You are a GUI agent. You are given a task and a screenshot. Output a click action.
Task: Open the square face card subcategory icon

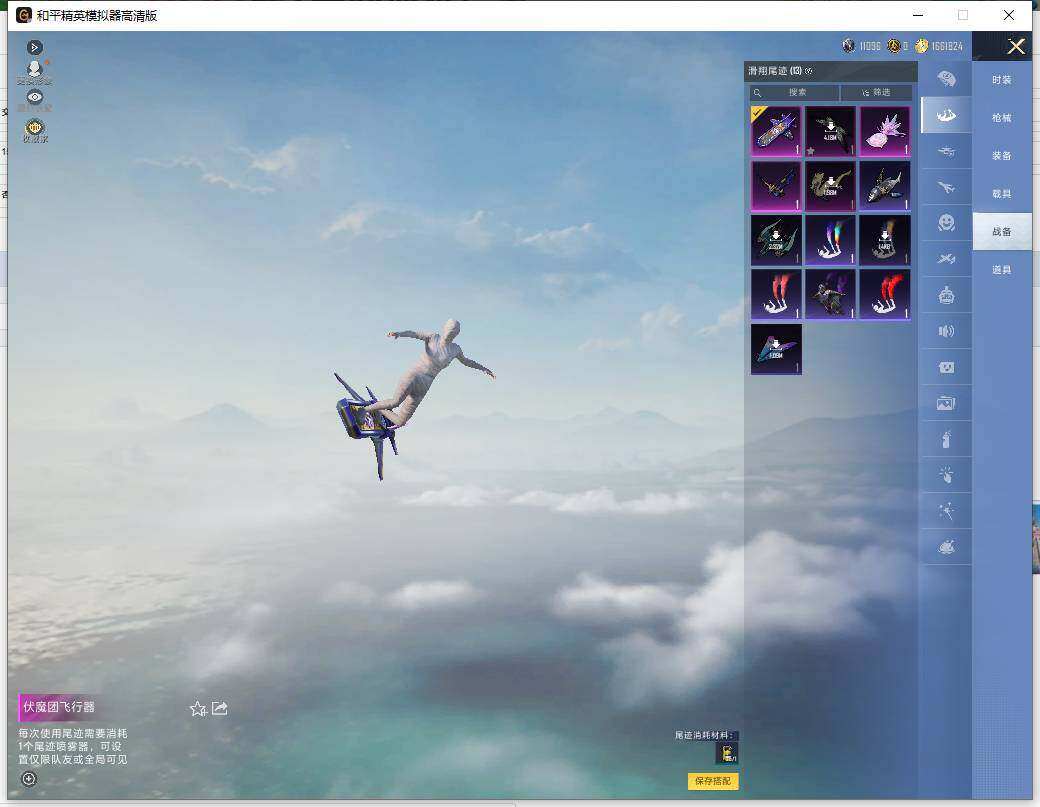tap(946, 367)
